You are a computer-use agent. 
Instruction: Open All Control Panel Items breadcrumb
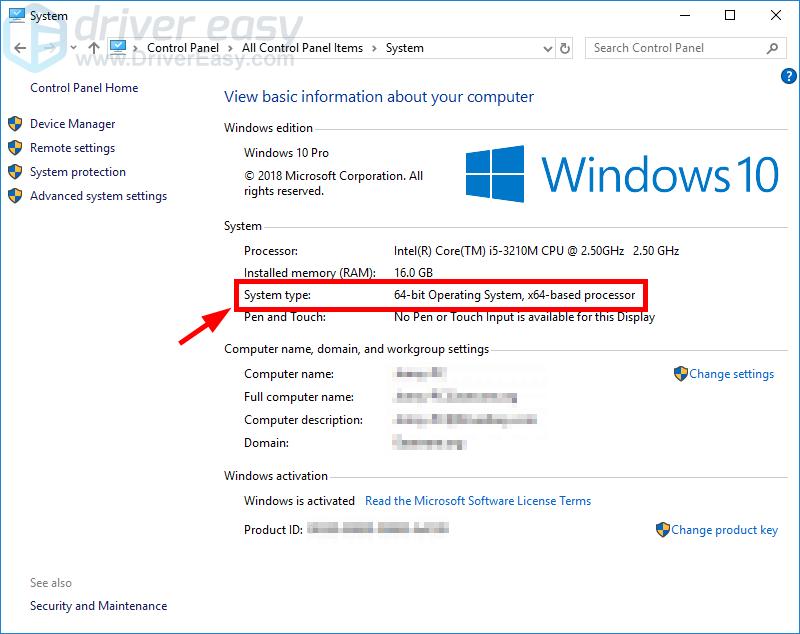pyautogui.click(x=302, y=48)
